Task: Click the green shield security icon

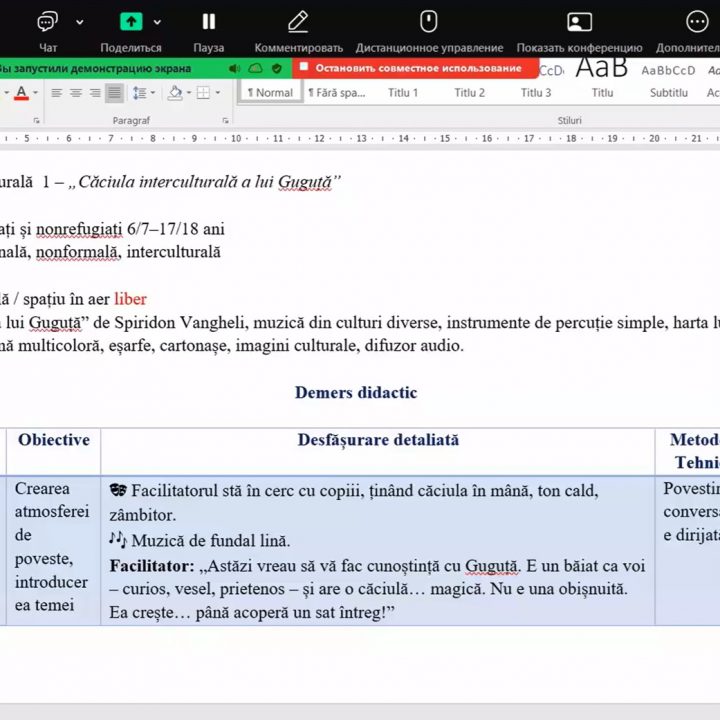Action: [x=276, y=68]
